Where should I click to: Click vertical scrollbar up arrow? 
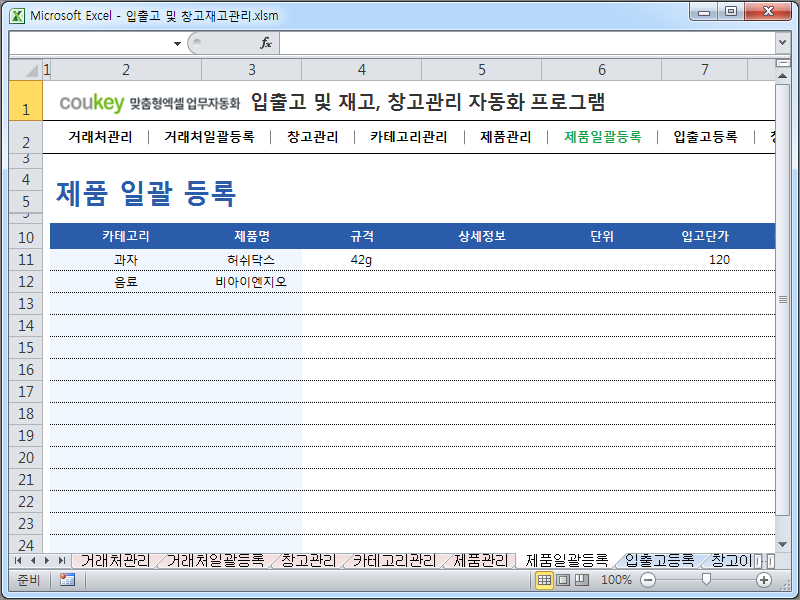click(x=782, y=76)
